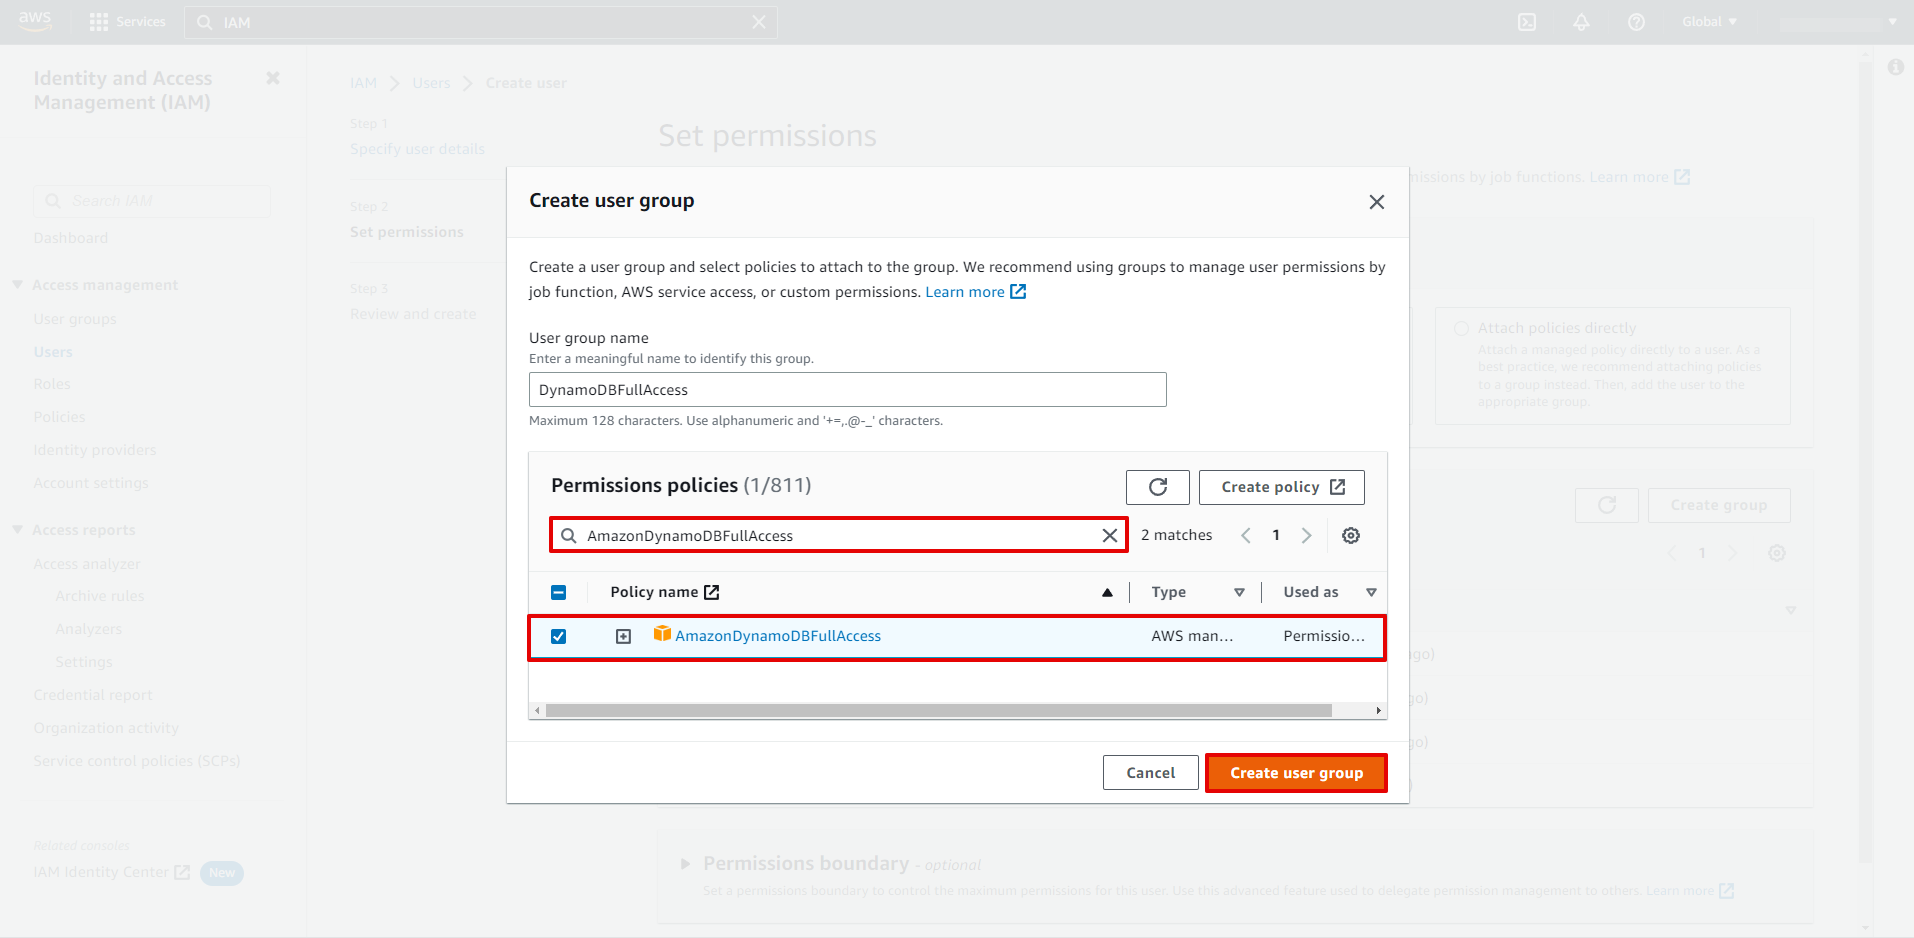Screen dimensions: 1914x938
Task: Clear the IAM text in top search
Action: pos(759,22)
